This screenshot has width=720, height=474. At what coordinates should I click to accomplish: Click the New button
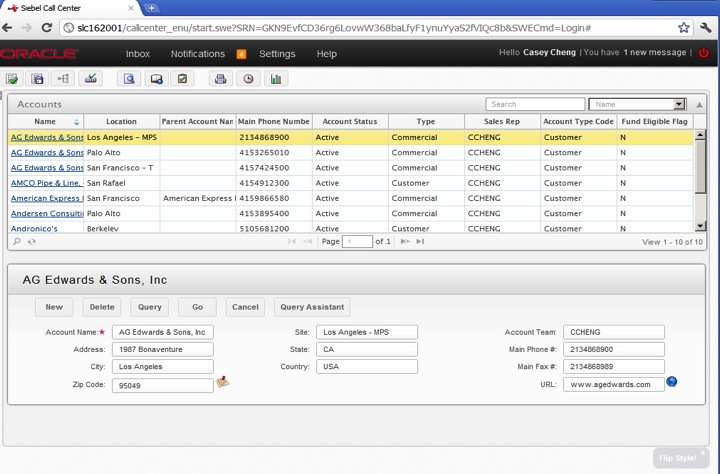coord(54,307)
